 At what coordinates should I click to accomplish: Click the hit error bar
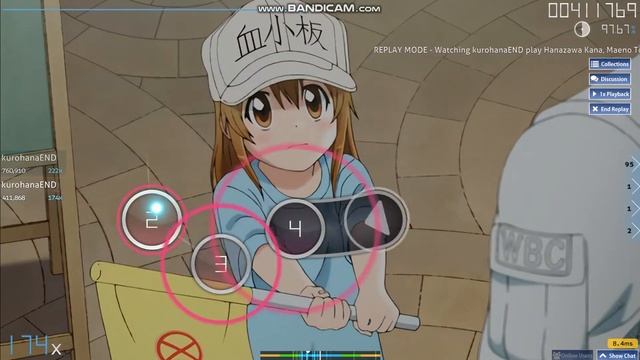pyautogui.click(x=320, y=355)
